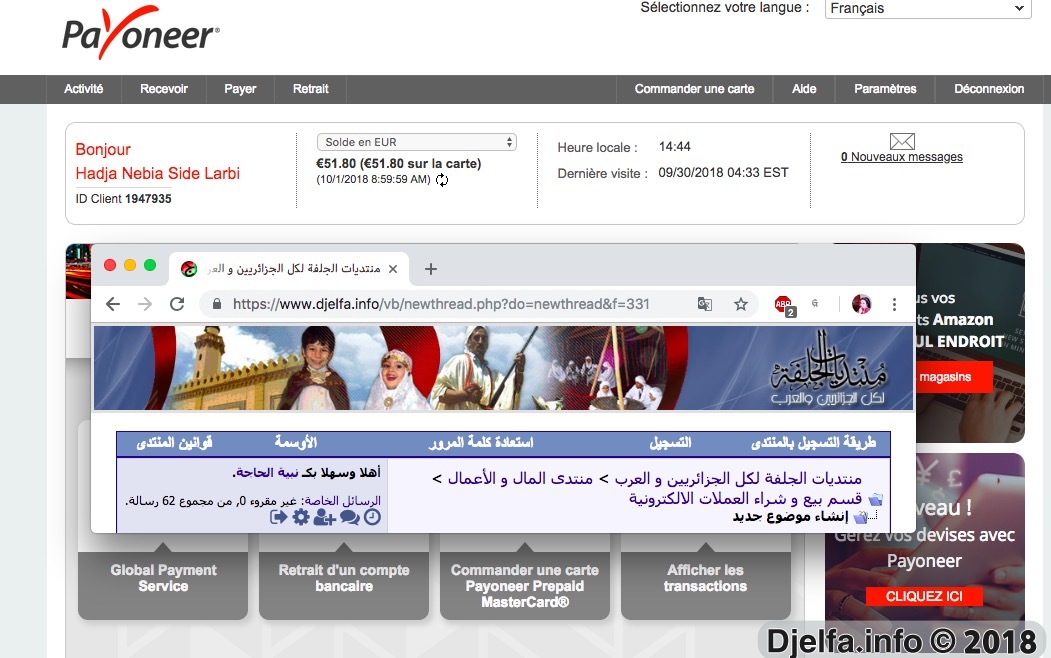The width and height of the screenshot is (1051, 658).
Task: Open the التسجيل registration link
Action: [x=670, y=443]
